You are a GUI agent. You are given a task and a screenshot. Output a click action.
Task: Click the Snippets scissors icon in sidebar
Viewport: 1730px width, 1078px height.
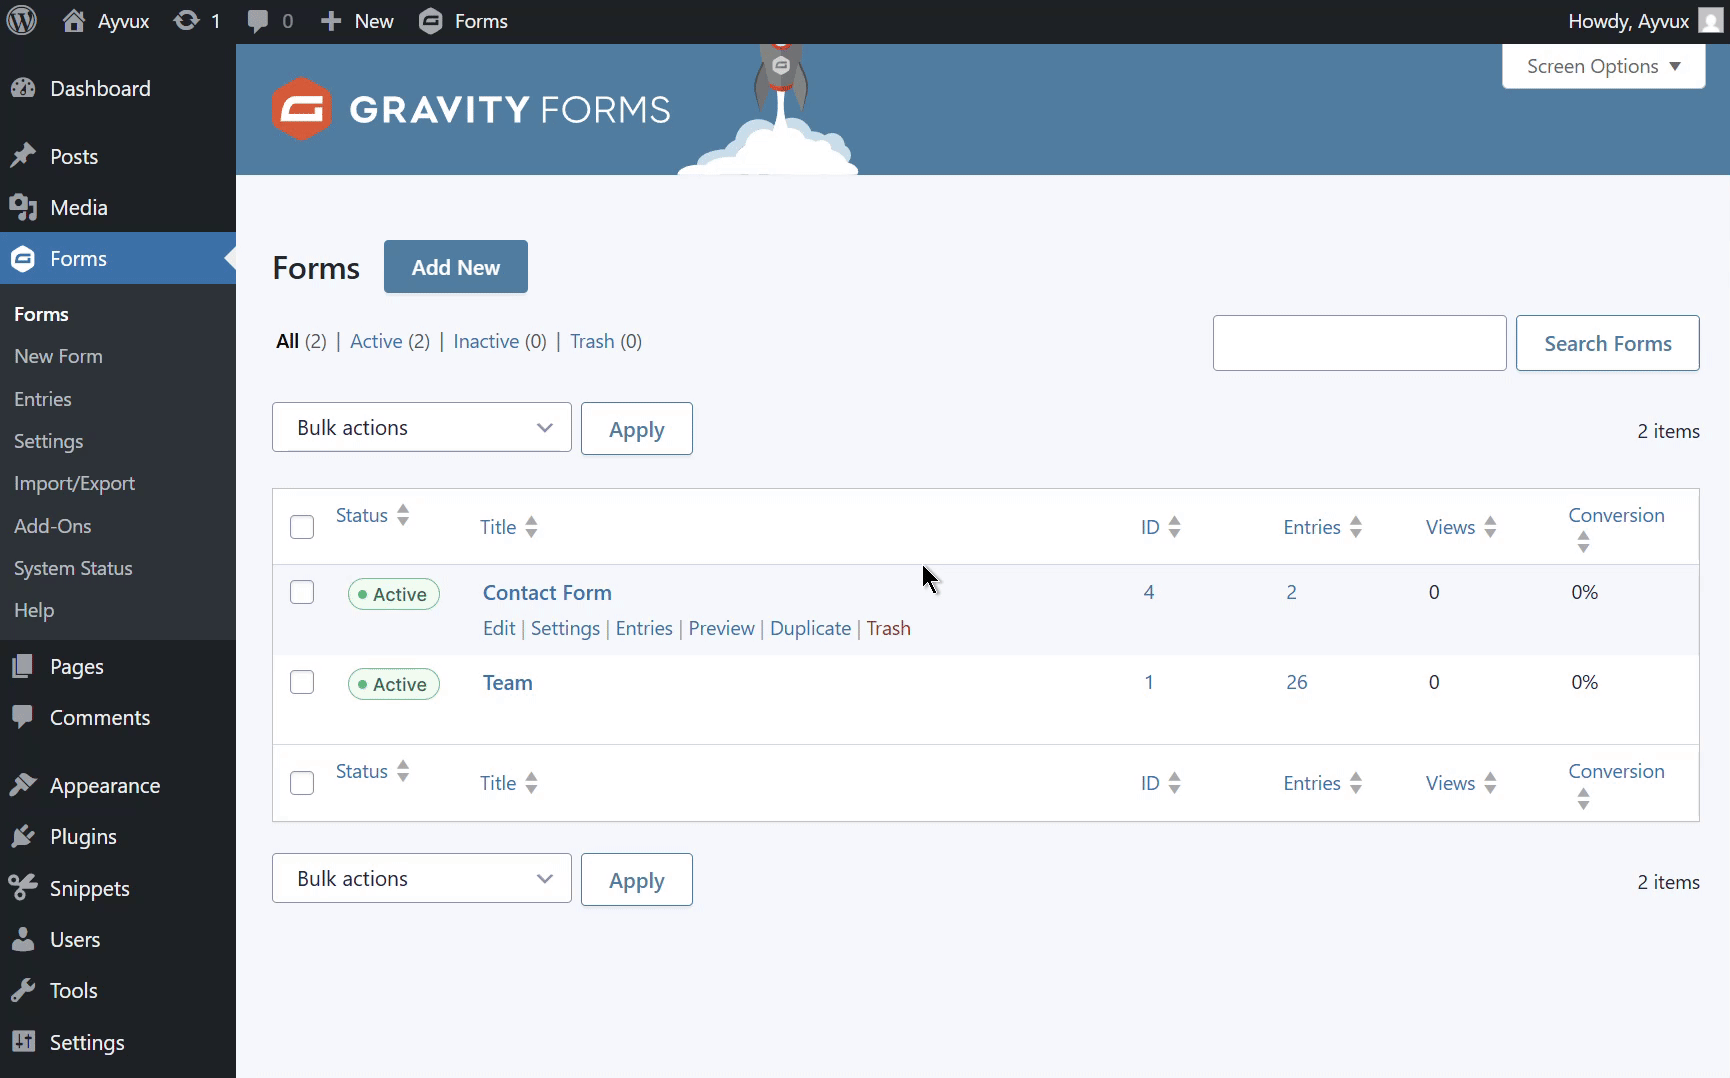(23, 888)
